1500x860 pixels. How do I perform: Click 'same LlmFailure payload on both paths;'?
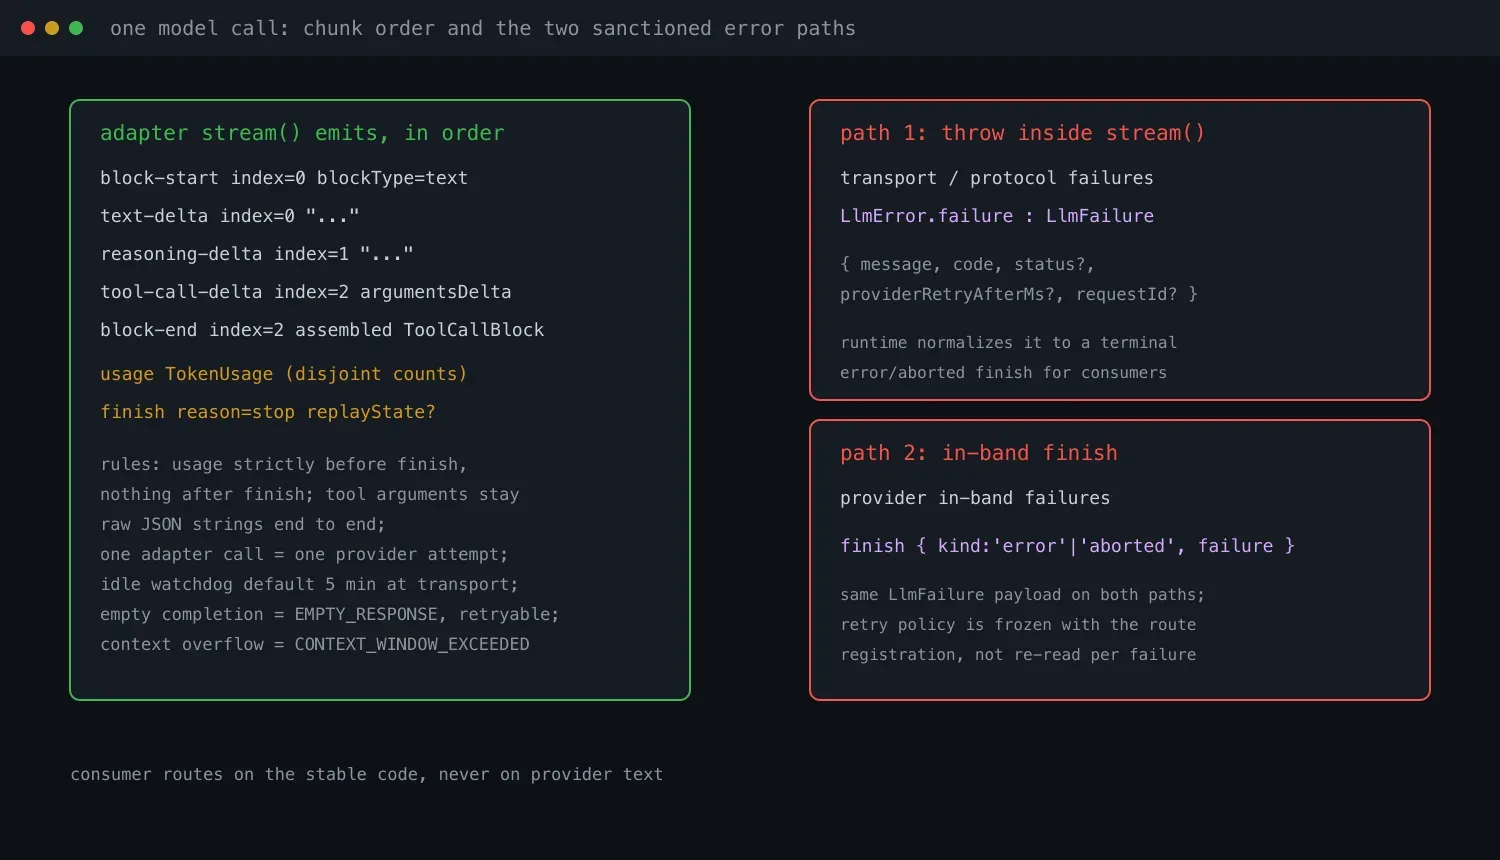[x=1023, y=594]
